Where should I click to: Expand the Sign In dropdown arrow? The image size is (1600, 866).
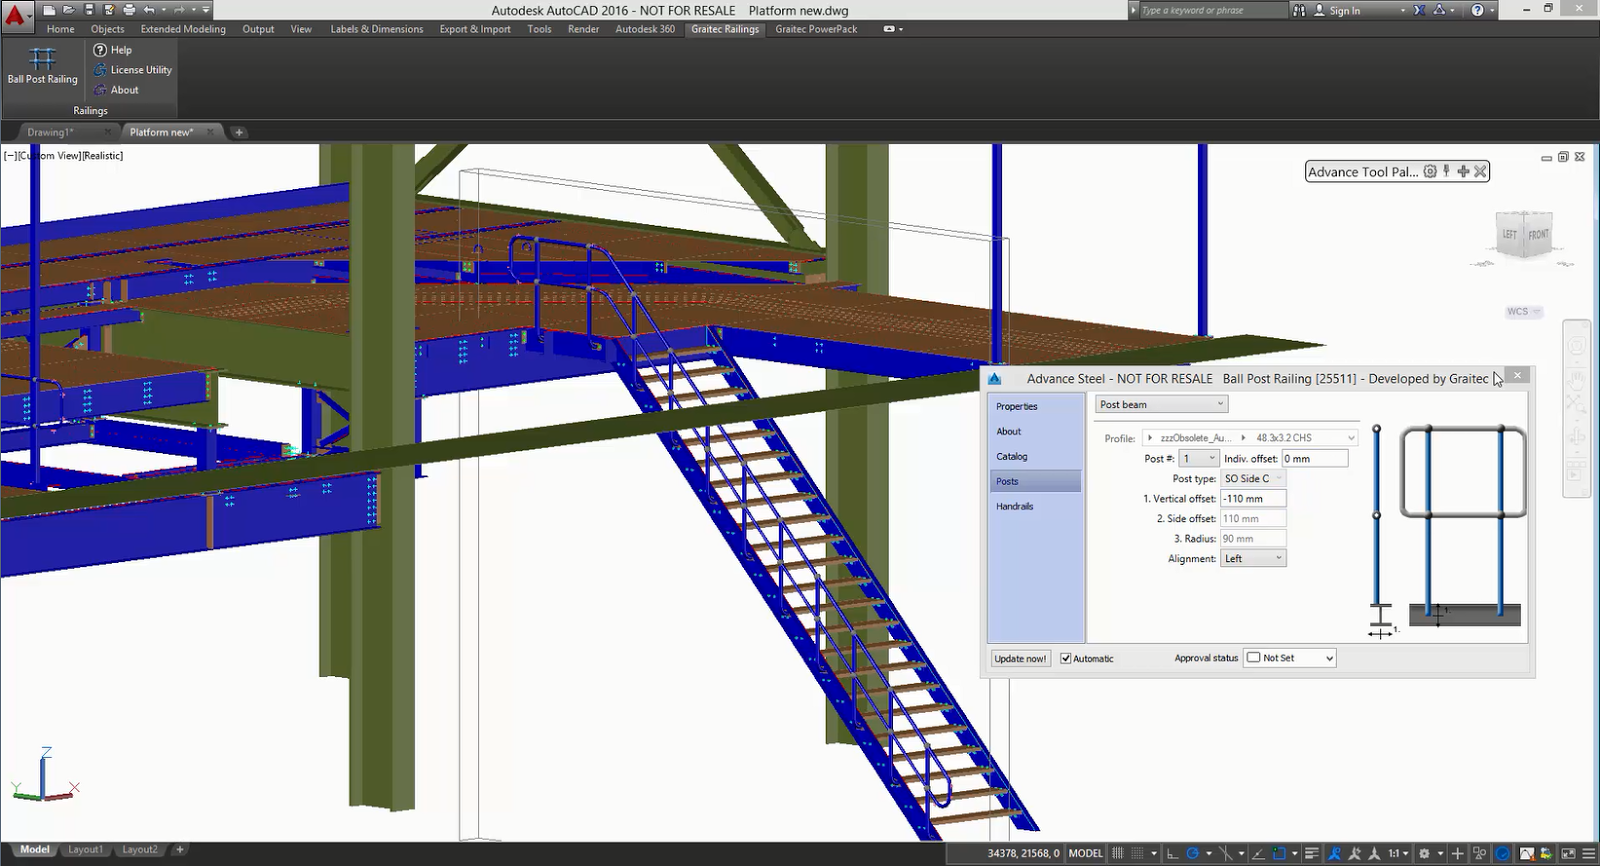(x=1403, y=11)
